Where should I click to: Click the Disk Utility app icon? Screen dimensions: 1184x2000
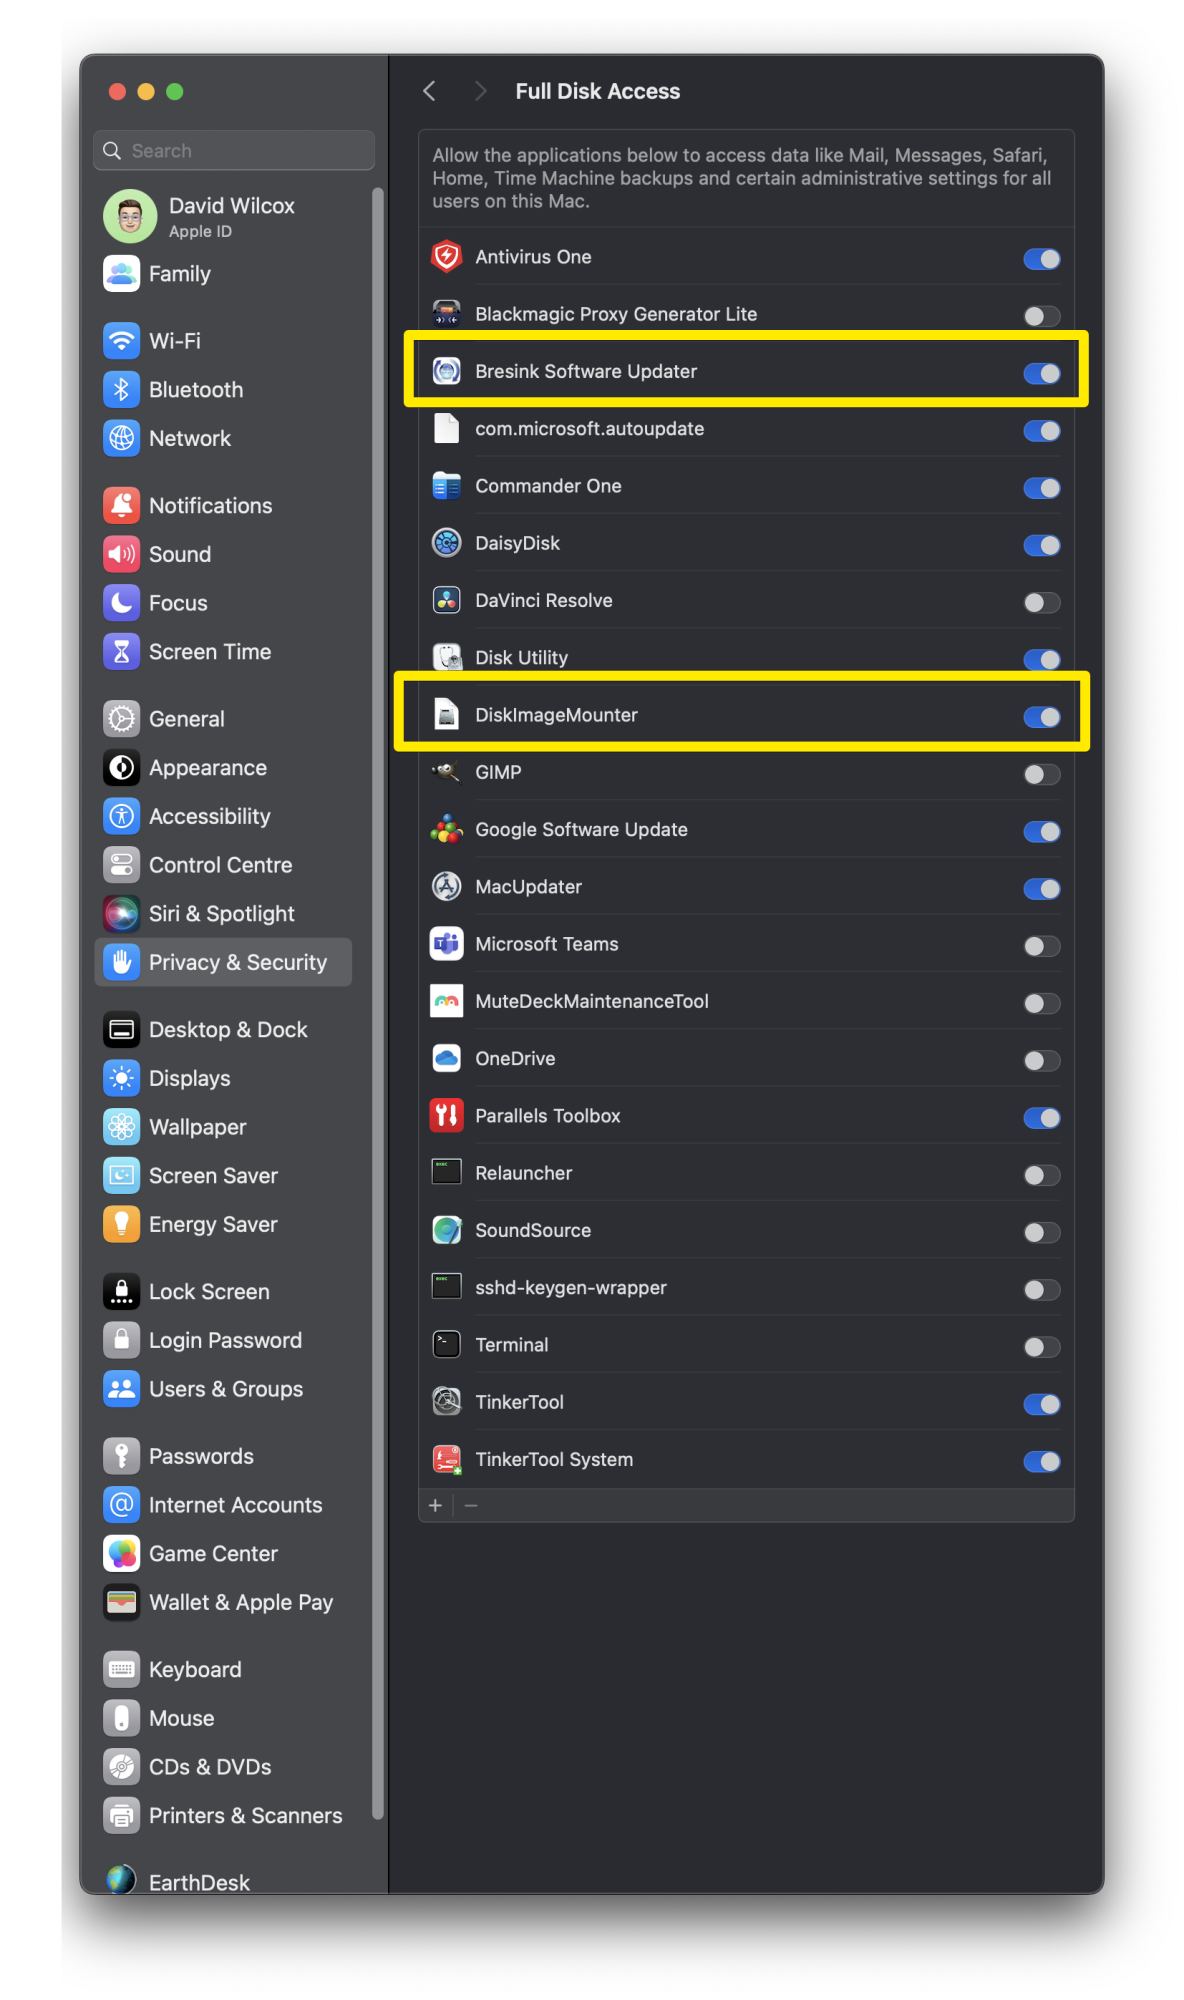(446, 657)
